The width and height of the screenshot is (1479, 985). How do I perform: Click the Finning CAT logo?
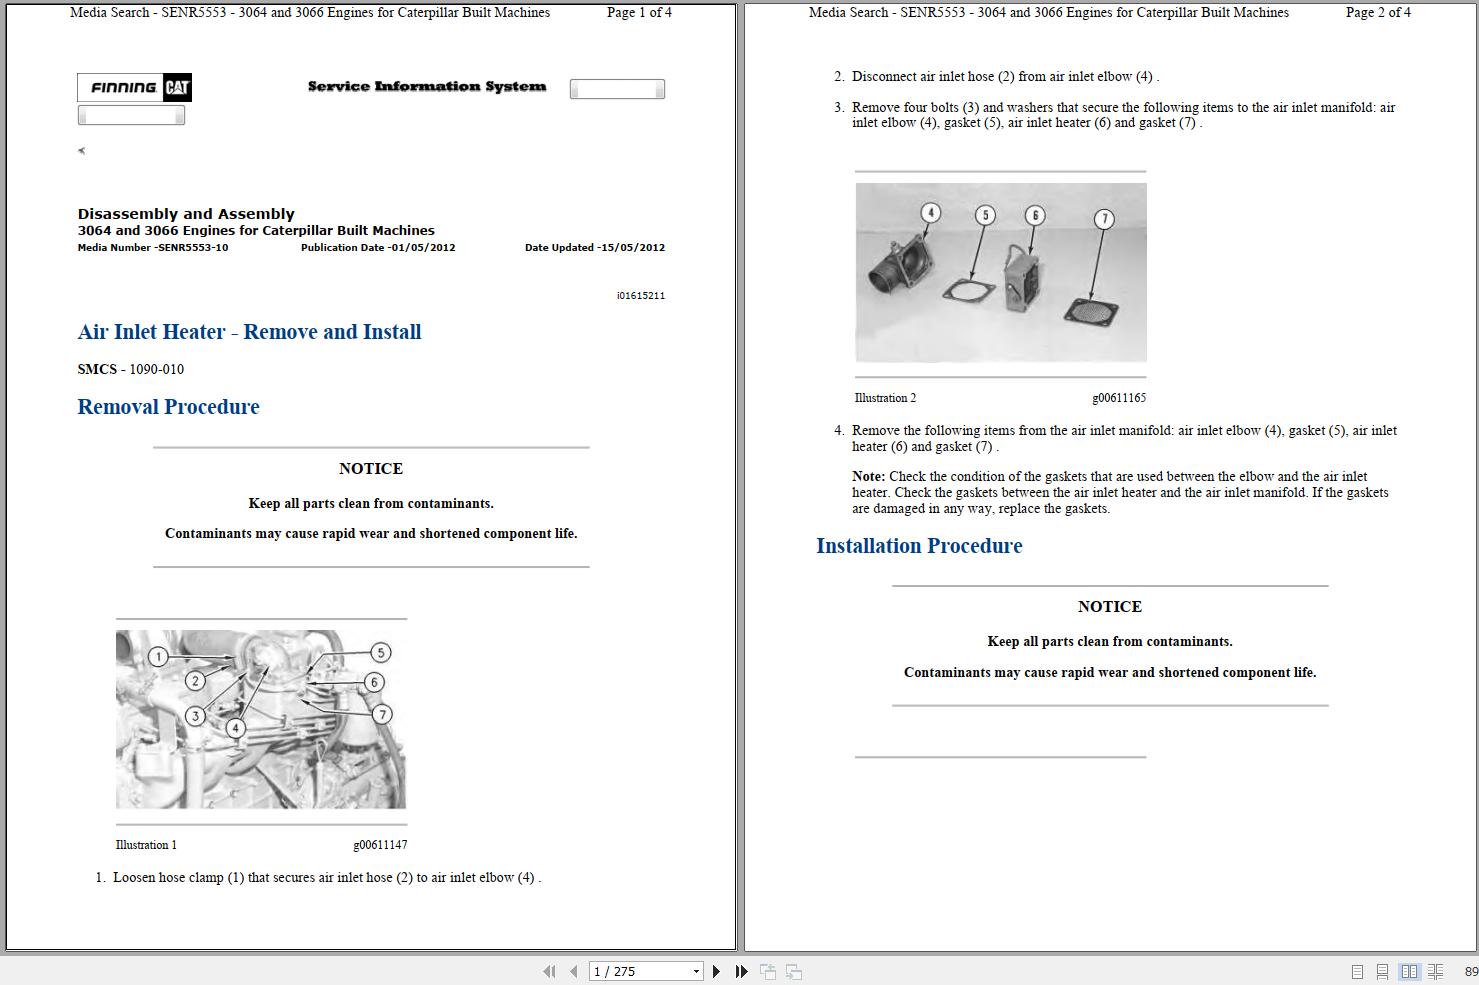[x=133, y=88]
